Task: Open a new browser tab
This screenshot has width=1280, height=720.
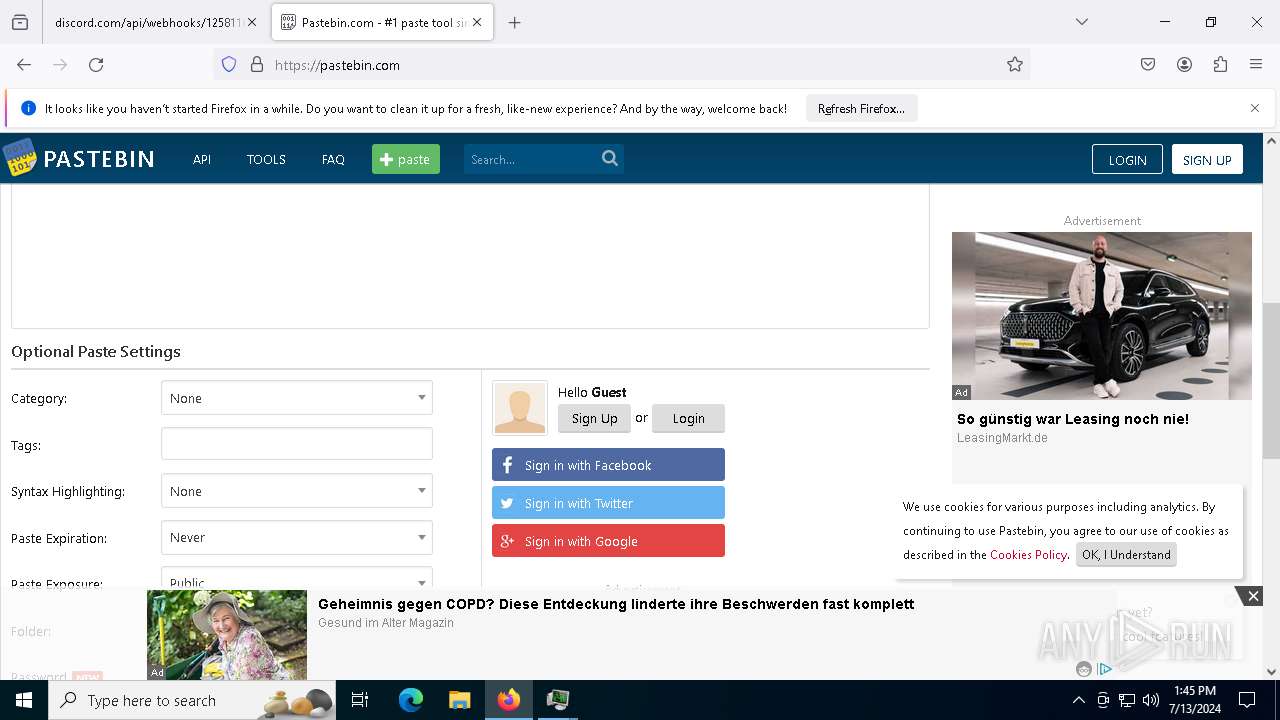Action: pos(515,22)
